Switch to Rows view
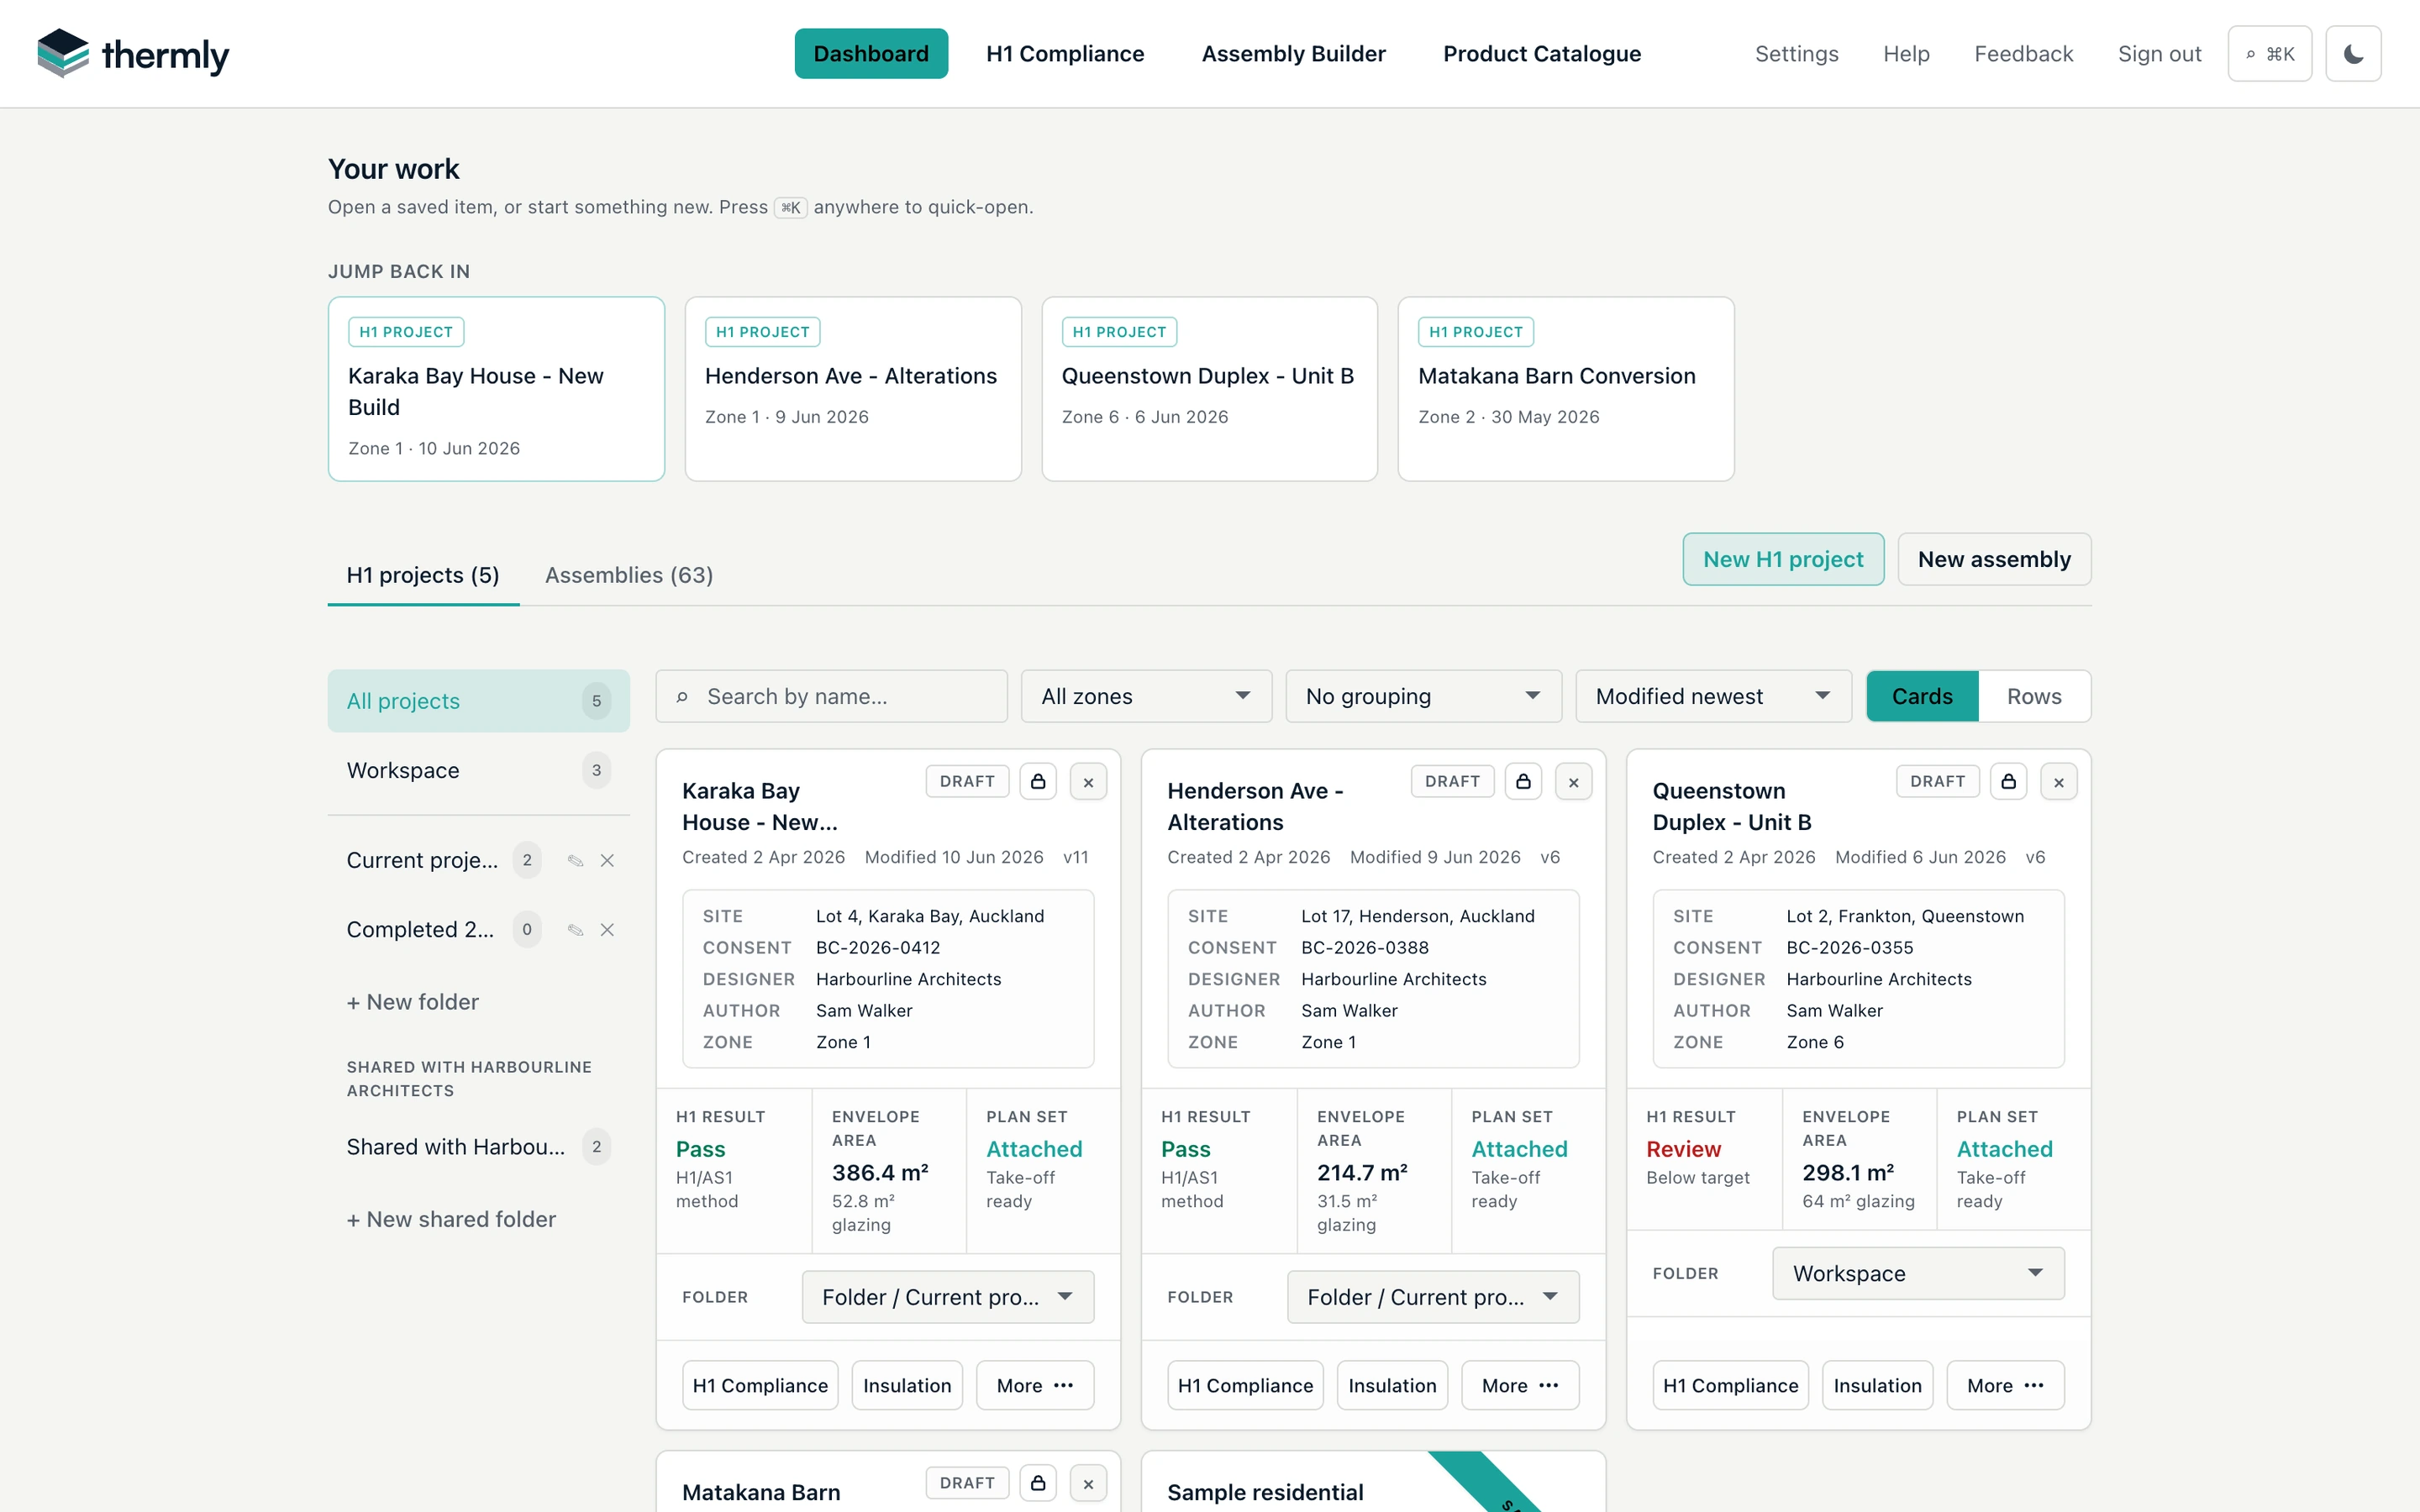 click(x=2034, y=696)
